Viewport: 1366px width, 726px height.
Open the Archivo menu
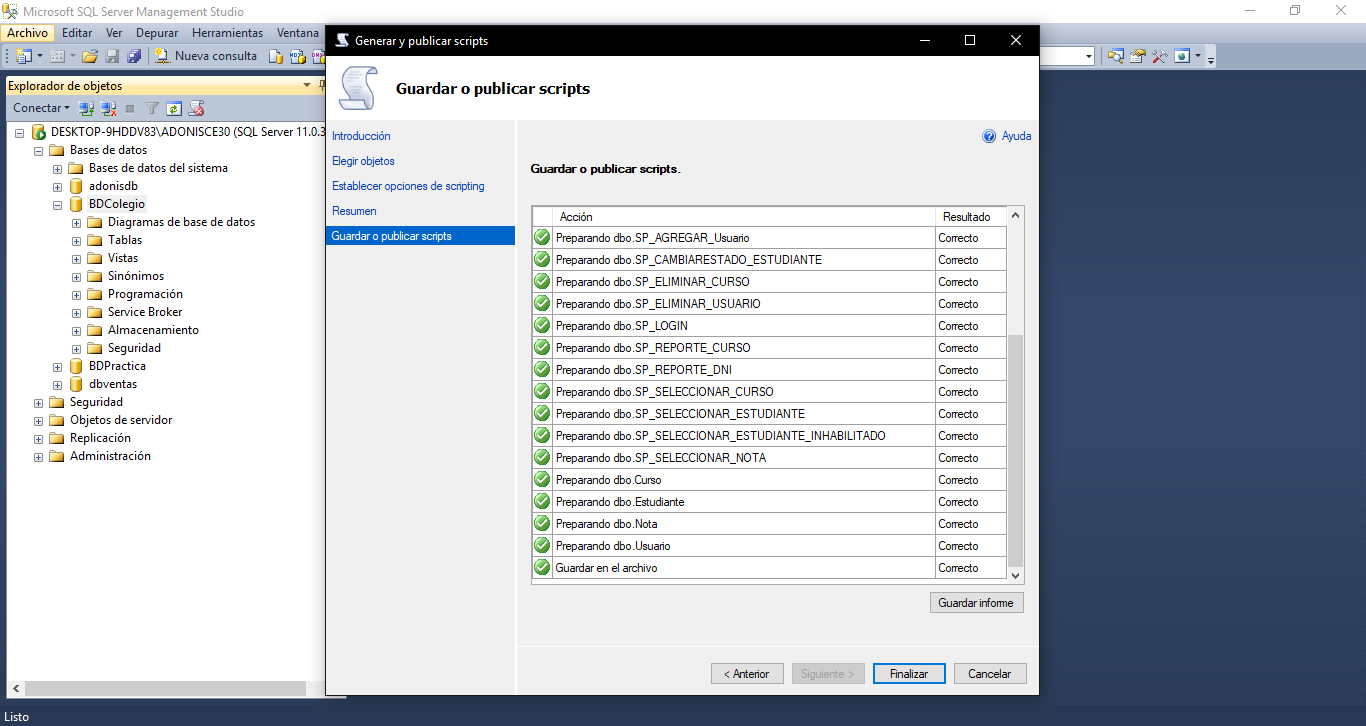(27, 32)
